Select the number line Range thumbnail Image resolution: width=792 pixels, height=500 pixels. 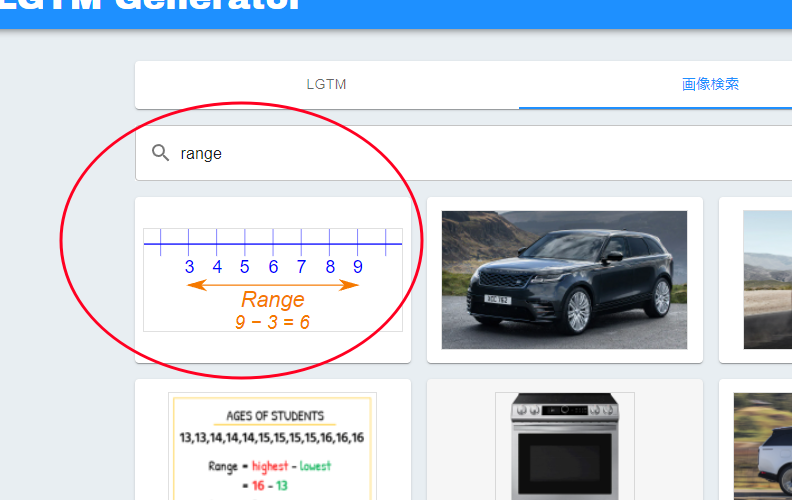click(273, 280)
